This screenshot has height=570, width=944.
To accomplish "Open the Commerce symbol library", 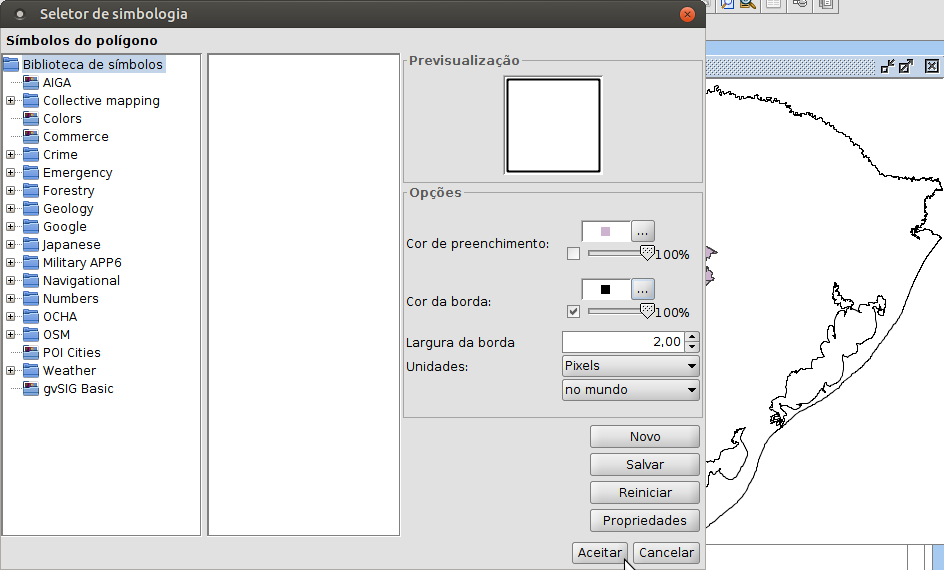I will coord(75,137).
